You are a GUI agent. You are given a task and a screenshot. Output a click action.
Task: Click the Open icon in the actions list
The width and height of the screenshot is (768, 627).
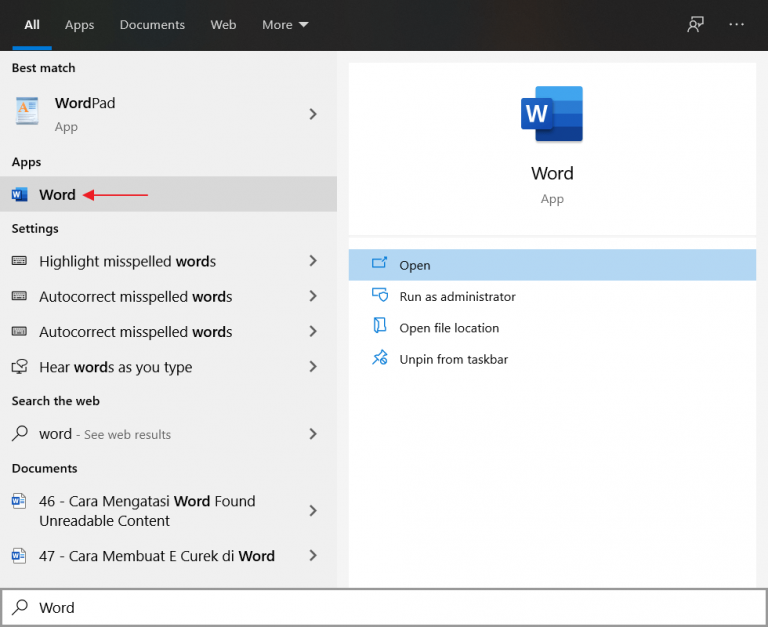point(380,264)
